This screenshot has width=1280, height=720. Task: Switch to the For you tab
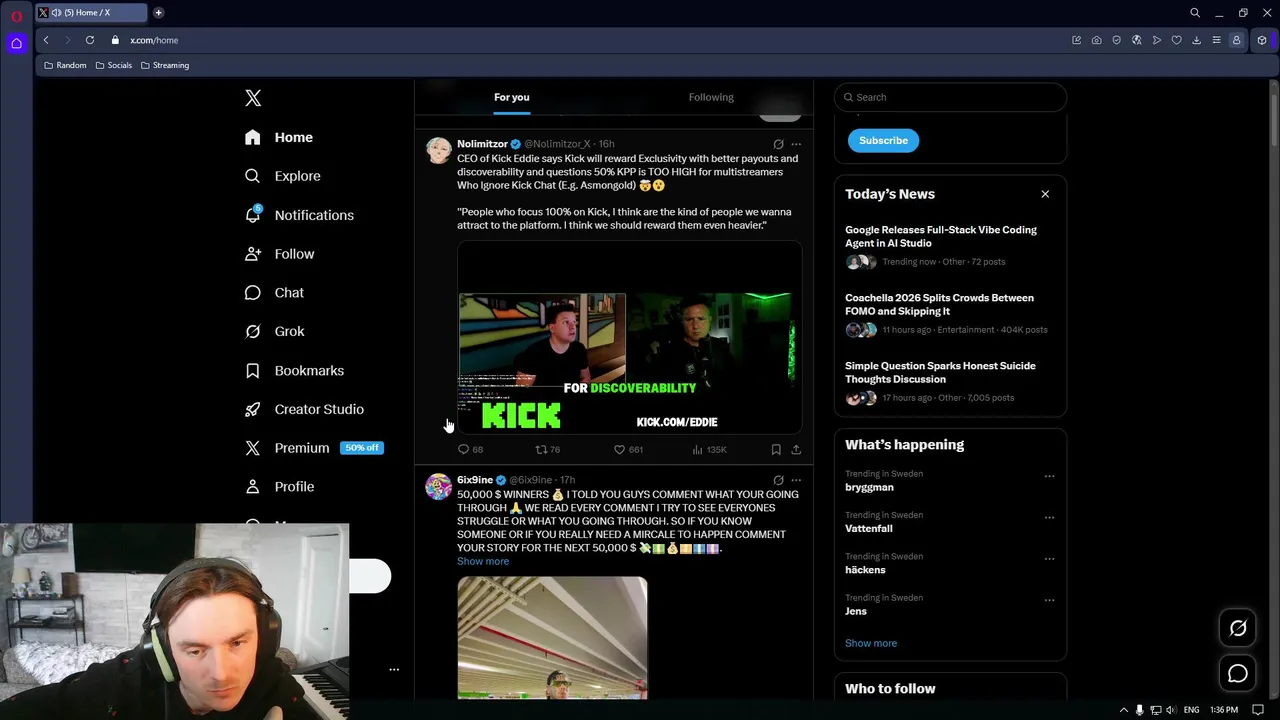coord(512,97)
